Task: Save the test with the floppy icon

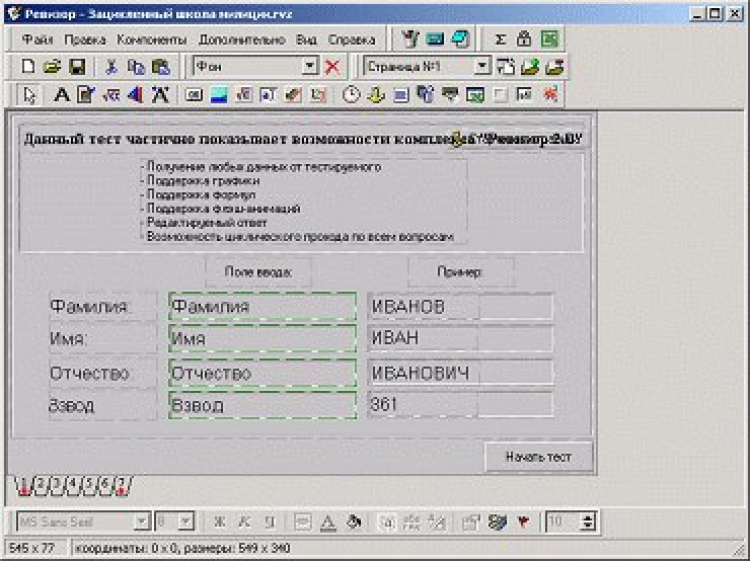Action: tap(77, 66)
